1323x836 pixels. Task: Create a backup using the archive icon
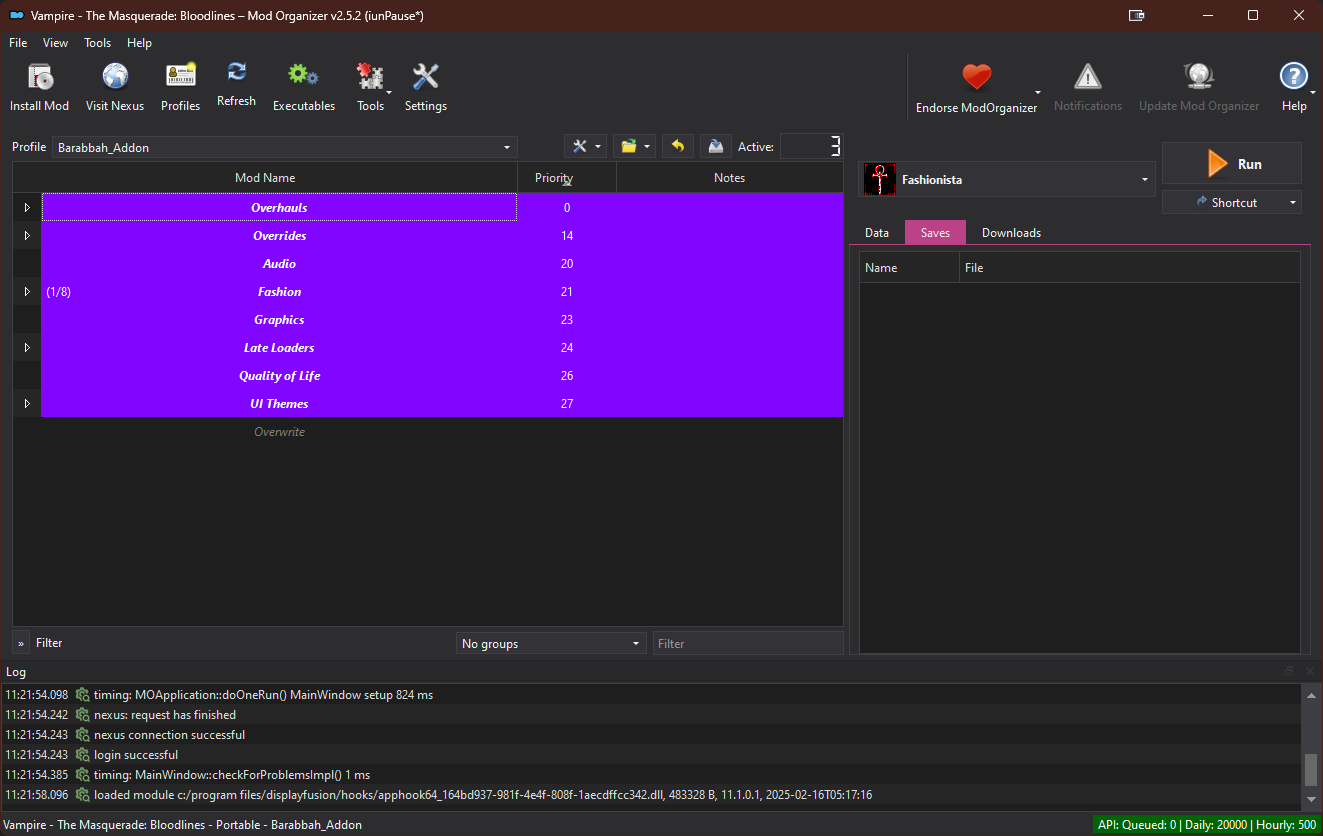(715, 145)
